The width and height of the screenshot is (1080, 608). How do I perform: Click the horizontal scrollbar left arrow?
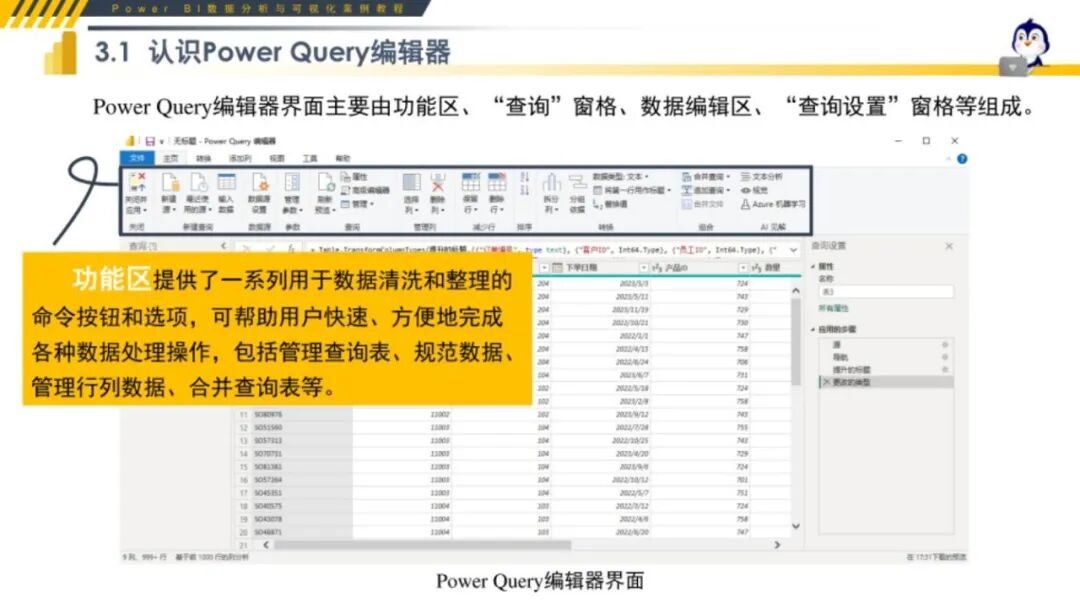pyautogui.click(x=267, y=545)
